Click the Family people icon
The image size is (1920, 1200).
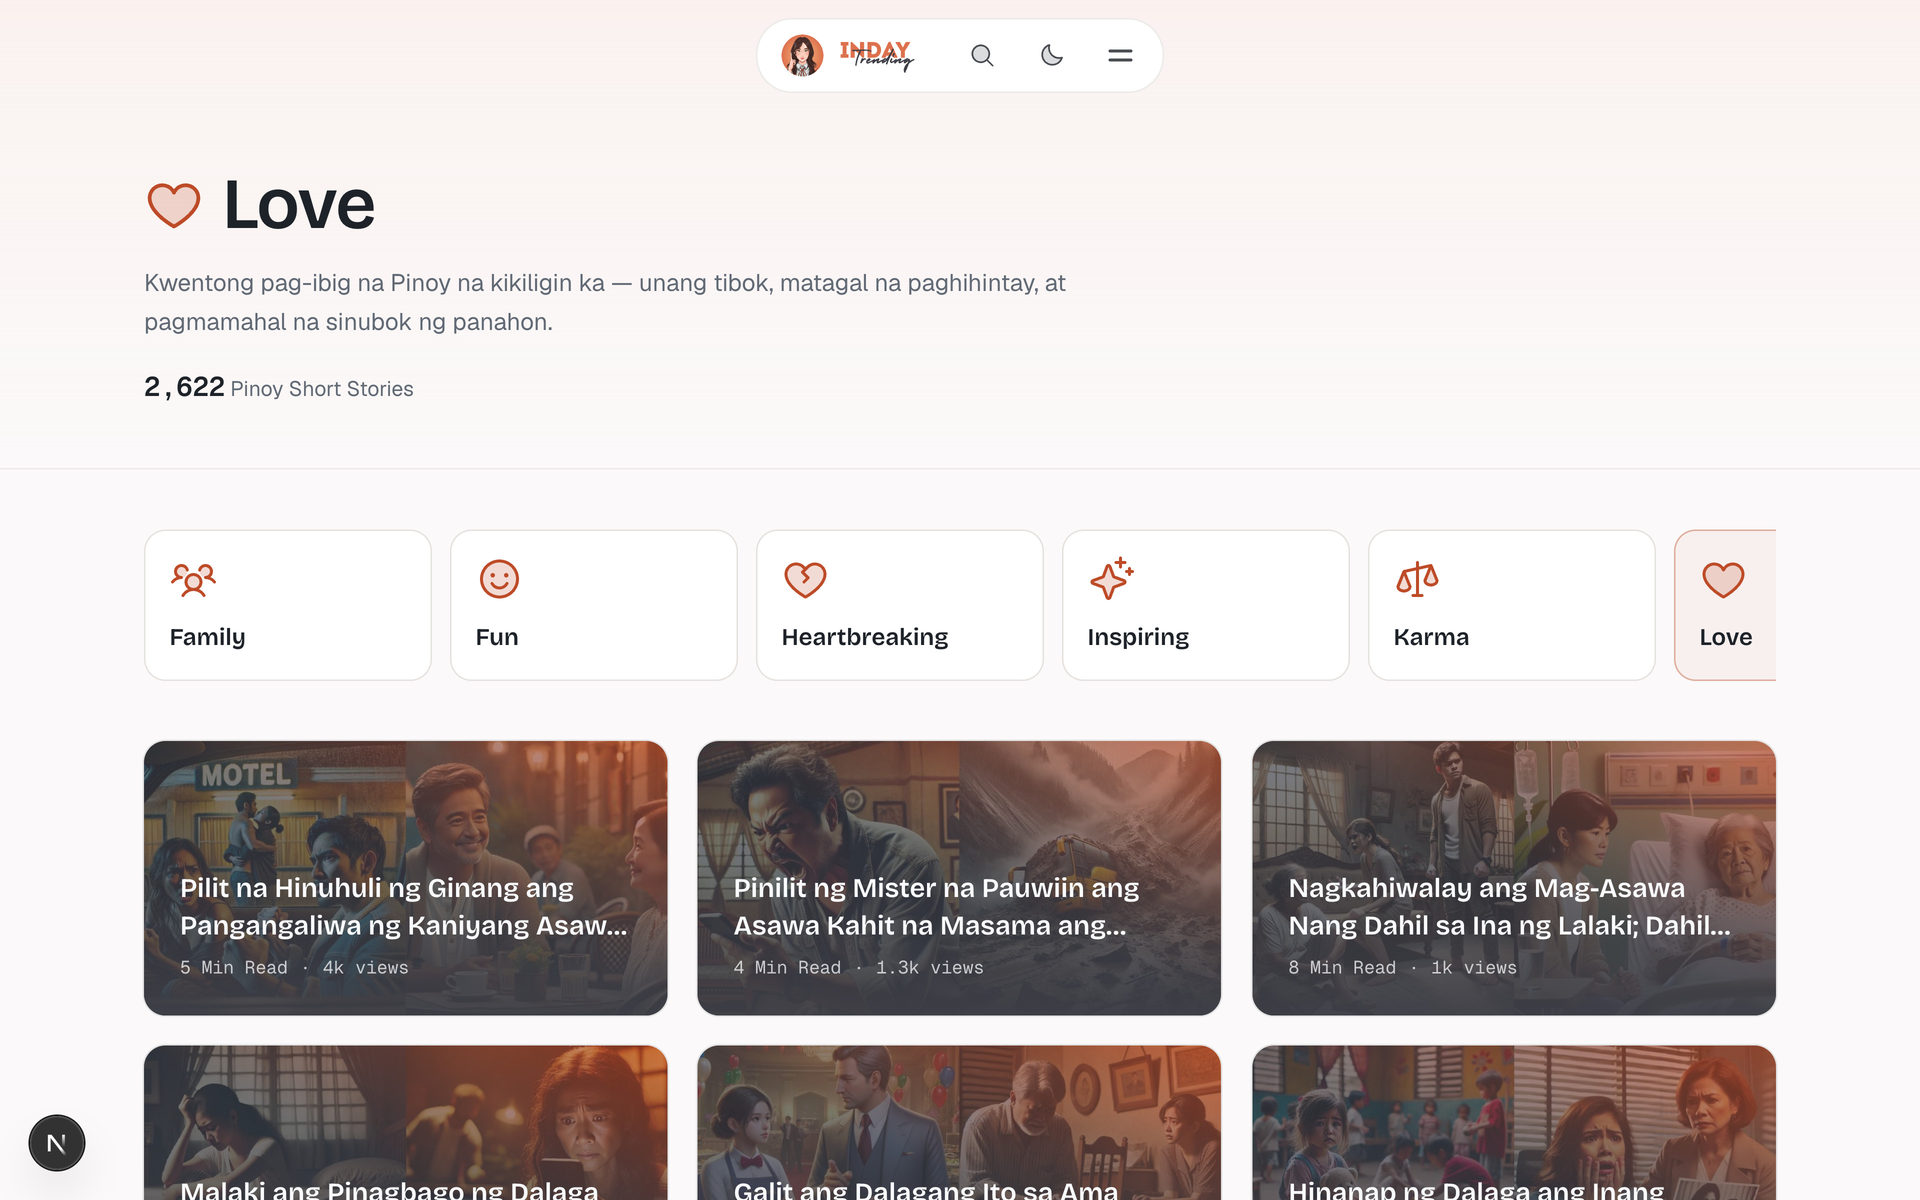(193, 579)
